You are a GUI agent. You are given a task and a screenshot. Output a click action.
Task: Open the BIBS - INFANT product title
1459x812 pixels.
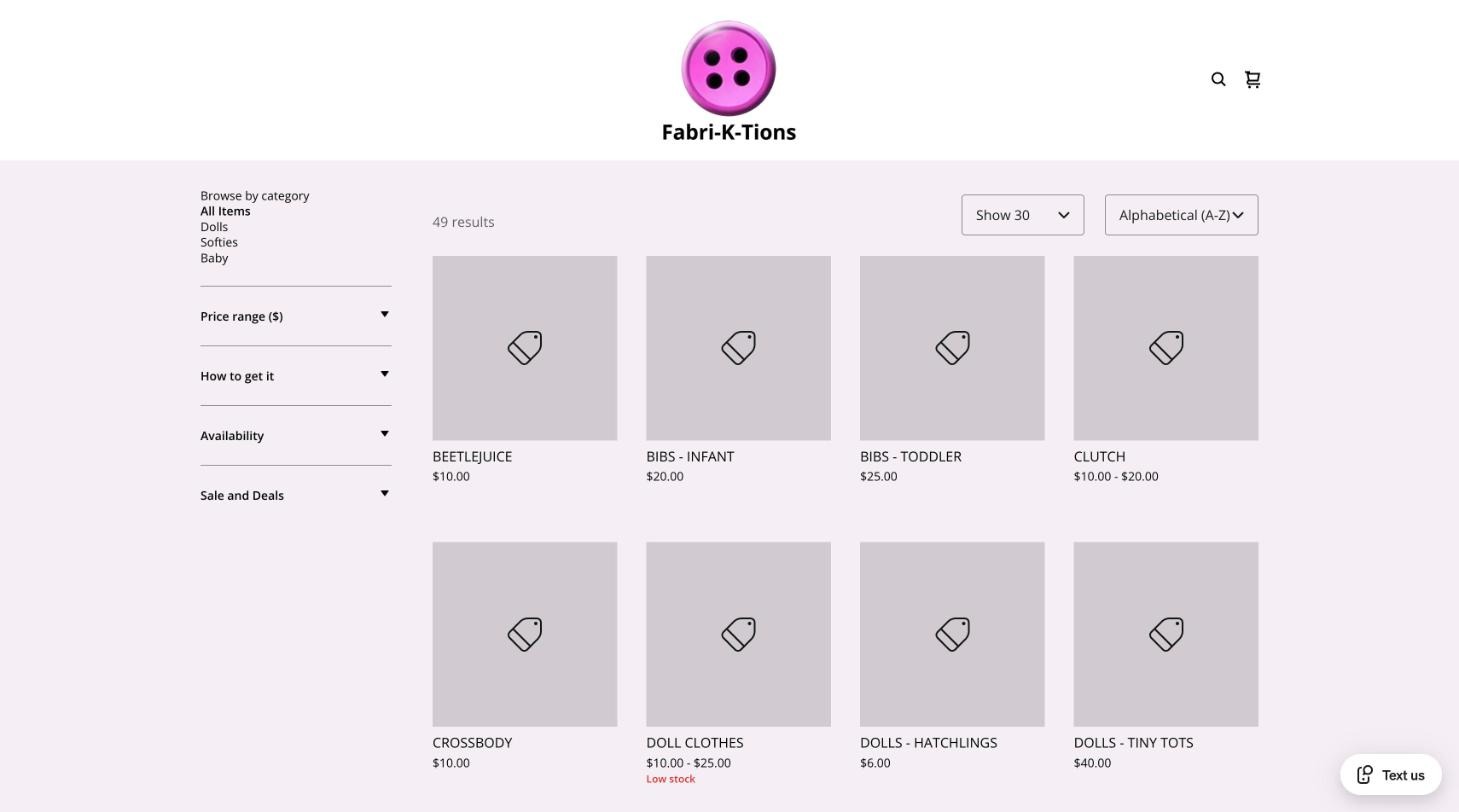pos(690,456)
